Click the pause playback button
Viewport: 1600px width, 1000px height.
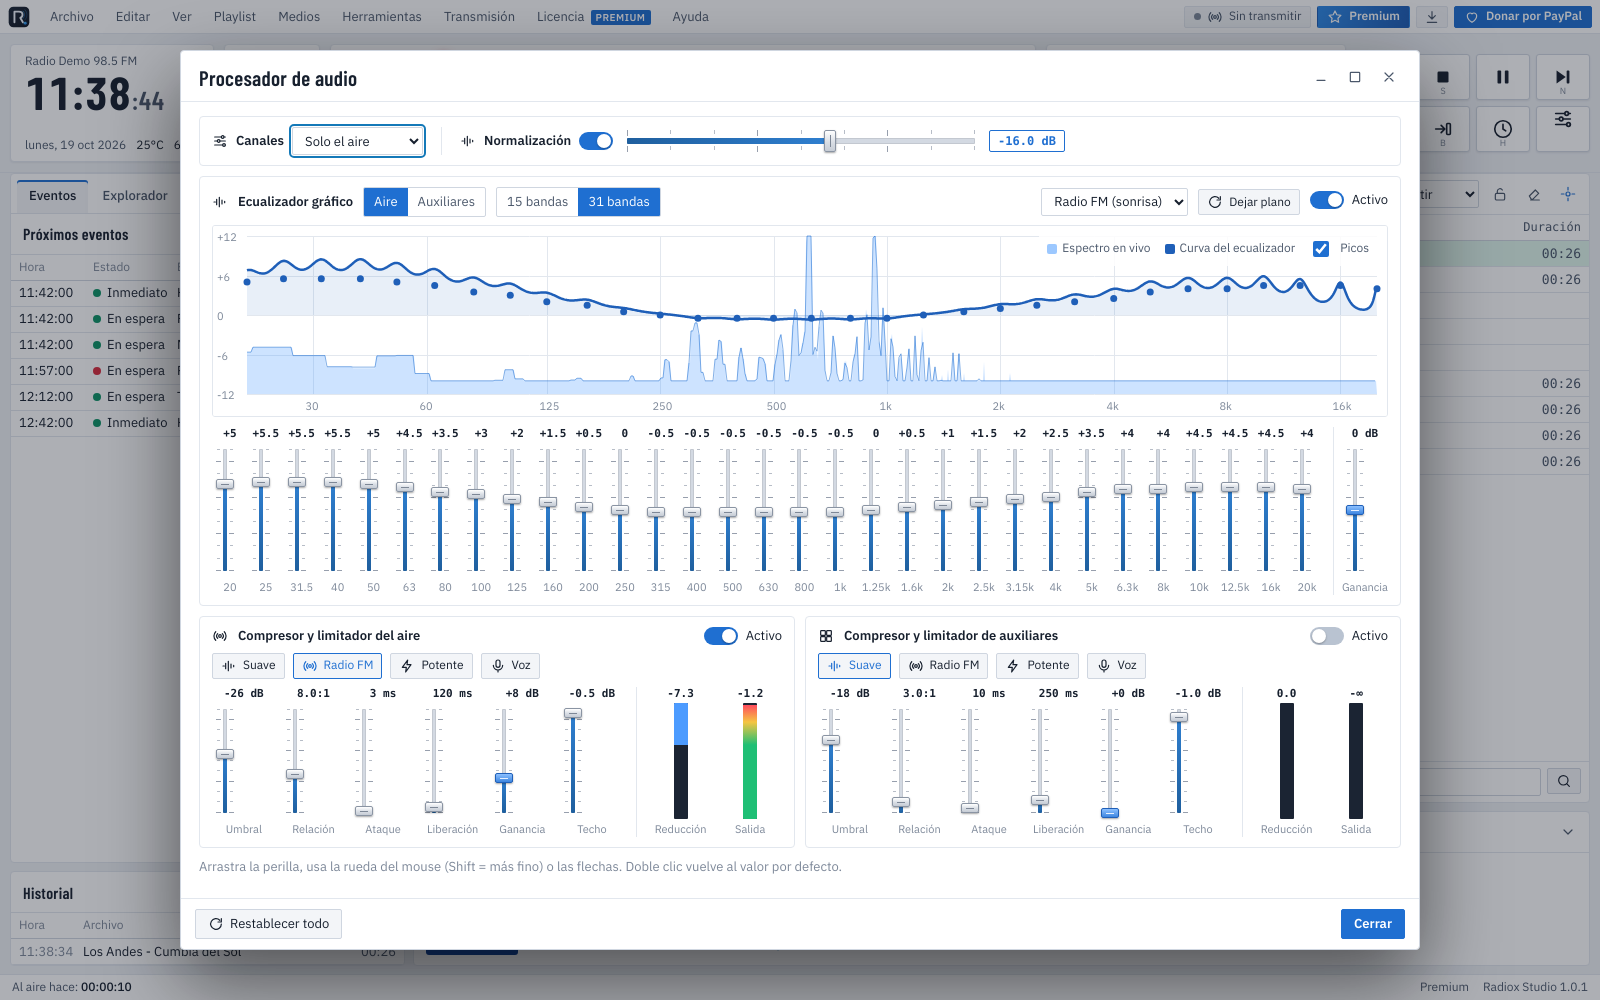pos(1502,77)
